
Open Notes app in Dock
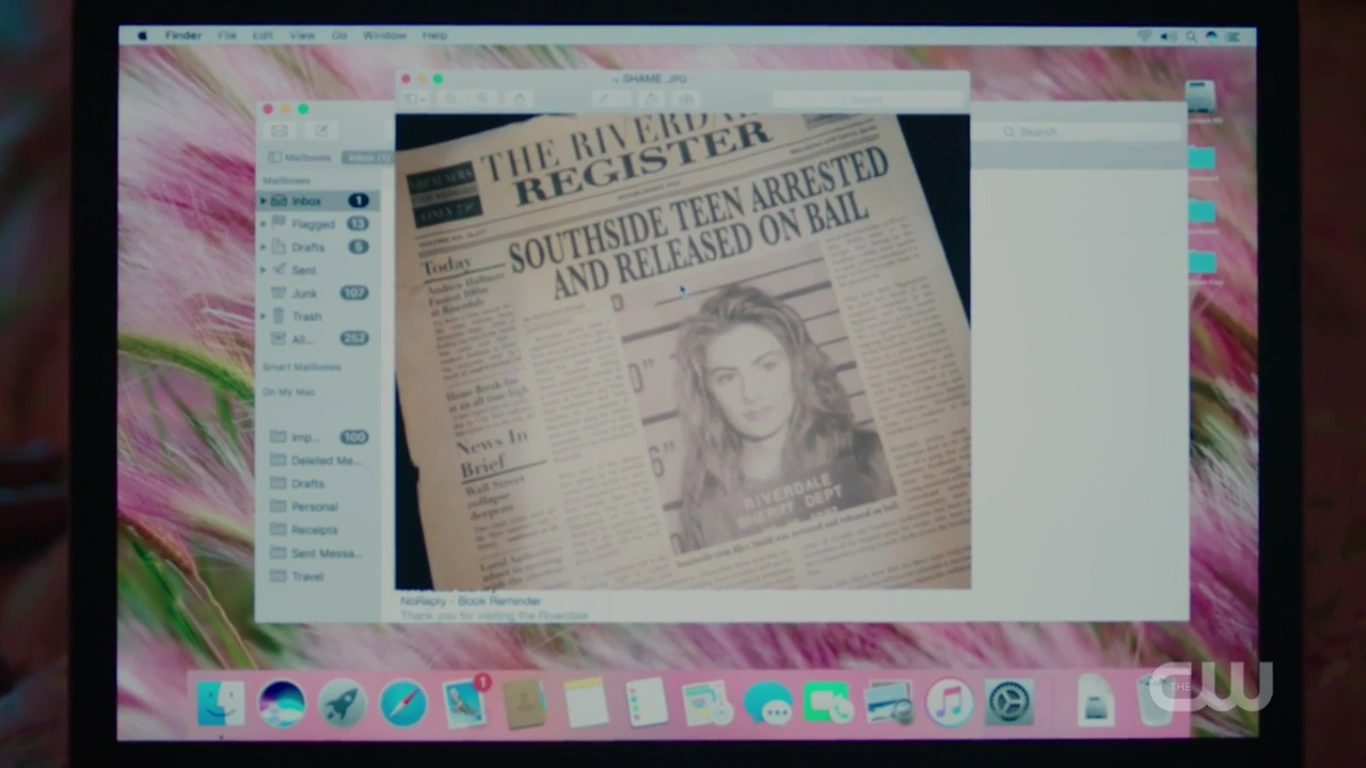click(586, 702)
